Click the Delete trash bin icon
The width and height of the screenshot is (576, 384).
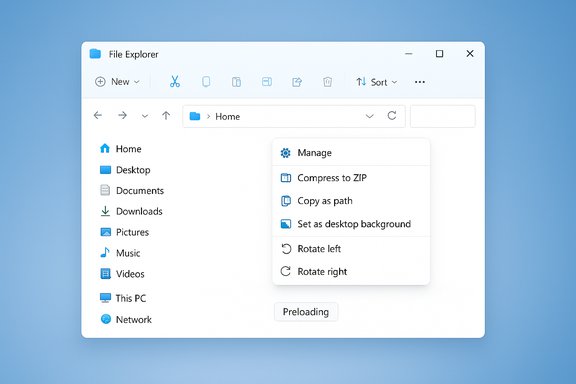[x=327, y=82]
